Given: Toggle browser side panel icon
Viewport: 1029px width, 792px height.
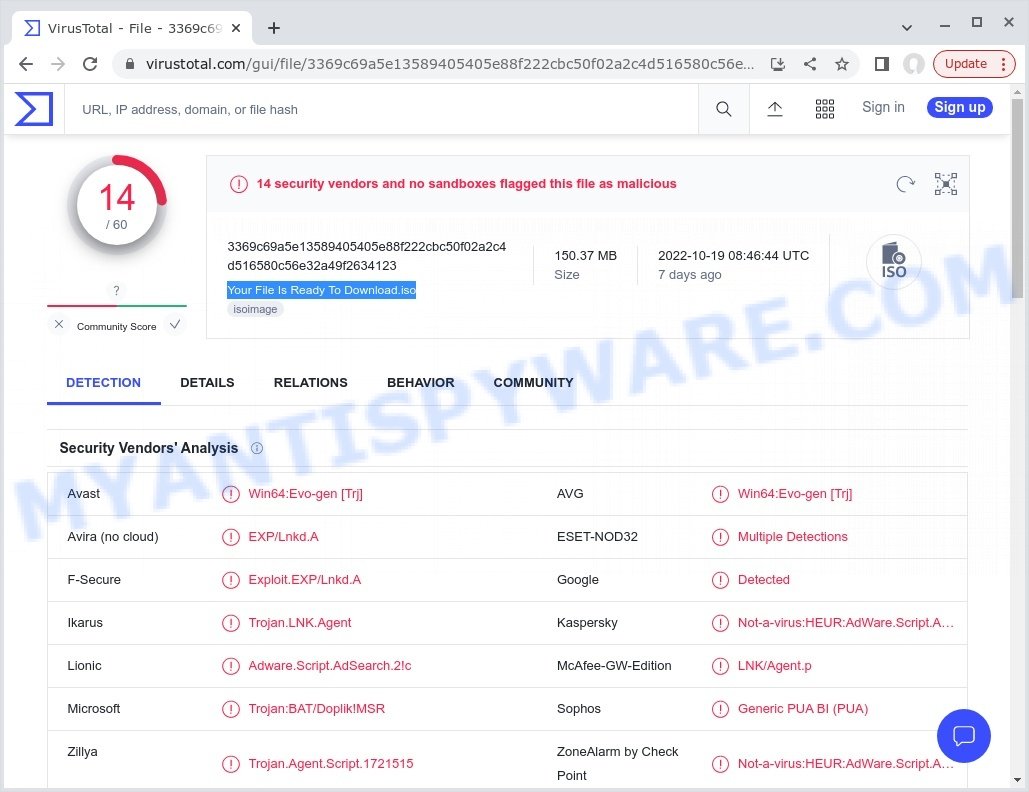Looking at the screenshot, I should tap(881, 64).
